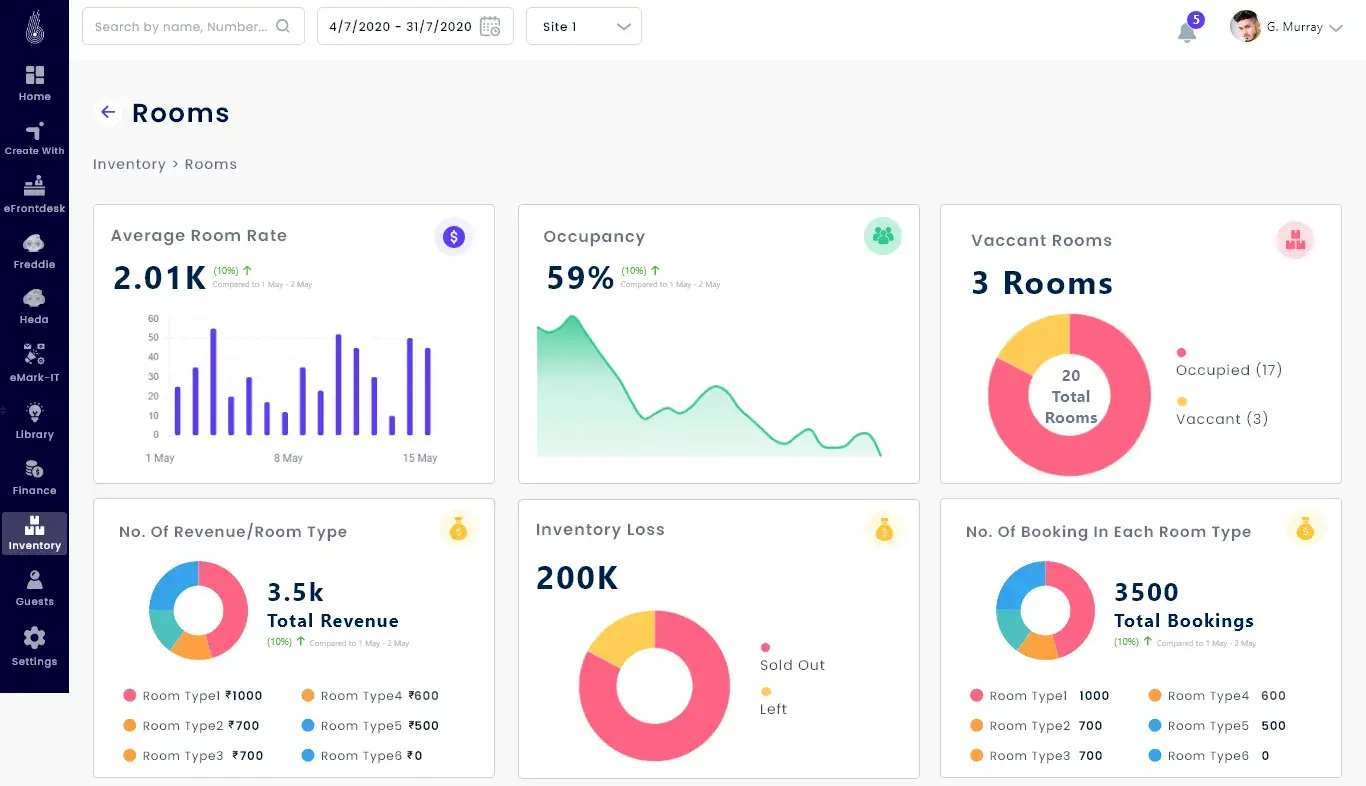Open notifications bell with 5 badge
The width and height of the screenshot is (1366, 786).
(x=1188, y=28)
